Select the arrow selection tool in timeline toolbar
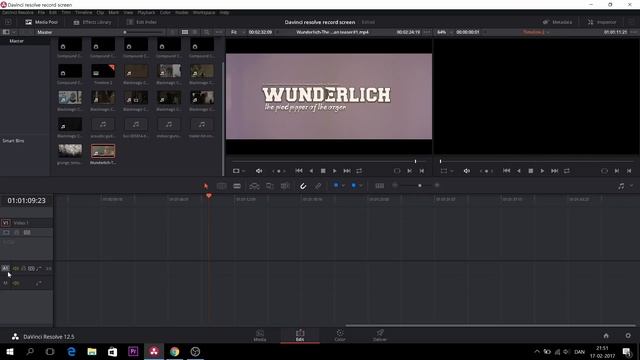The height and width of the screenshot is (360, 640). pyautogui.click(x=206, y=186)
